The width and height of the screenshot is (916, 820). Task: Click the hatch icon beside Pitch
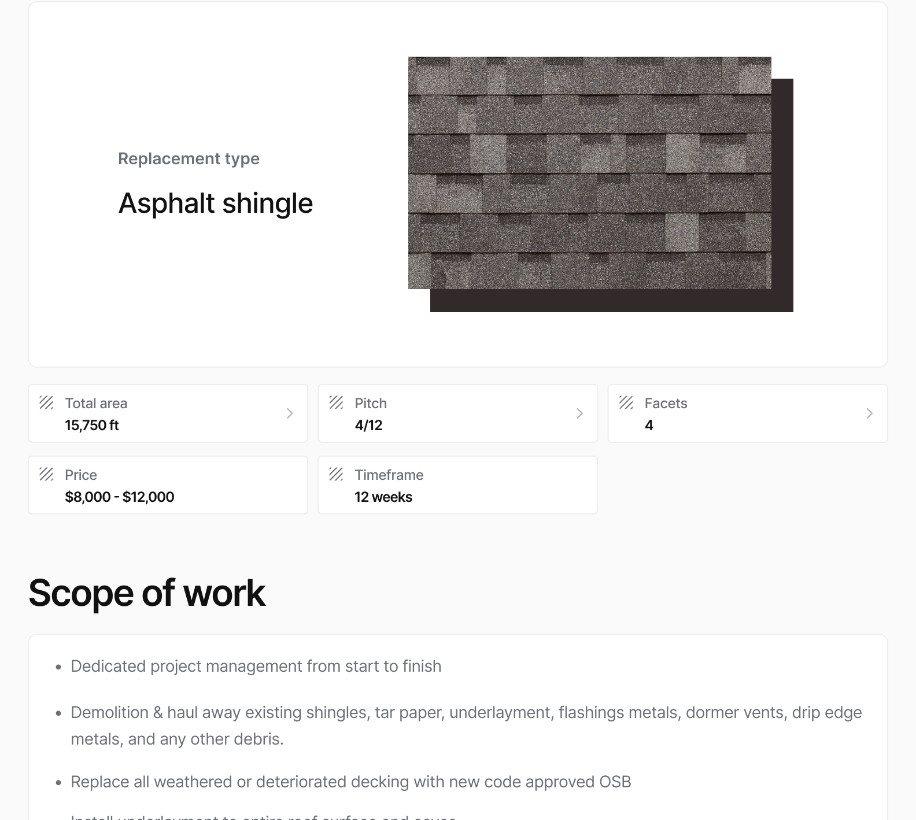[x=336, y=402]
